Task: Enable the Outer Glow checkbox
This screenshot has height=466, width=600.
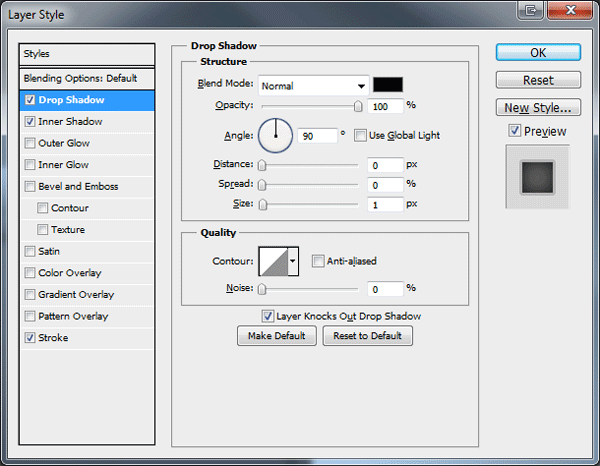Action: [30, 143]
